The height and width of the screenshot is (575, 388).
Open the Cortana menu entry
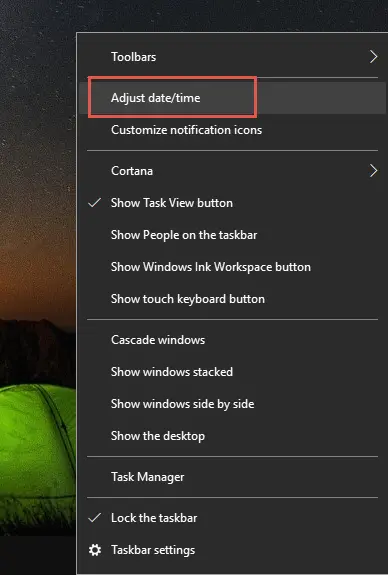tap(232, 171)
